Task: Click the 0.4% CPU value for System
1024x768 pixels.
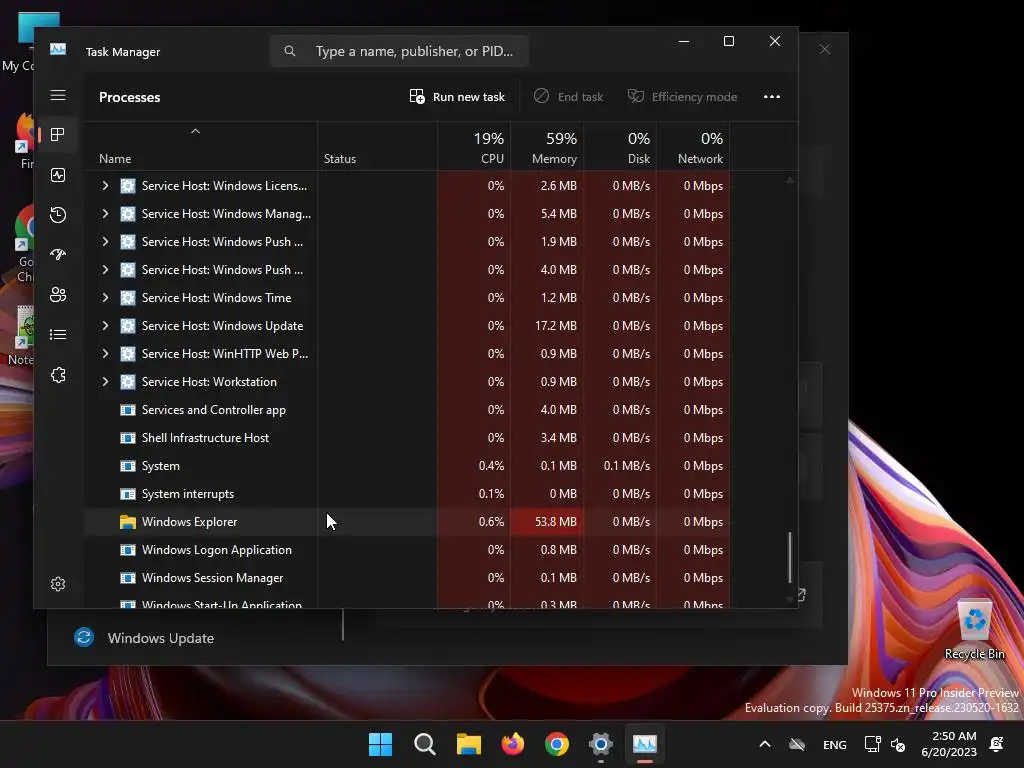Action: 491,466
